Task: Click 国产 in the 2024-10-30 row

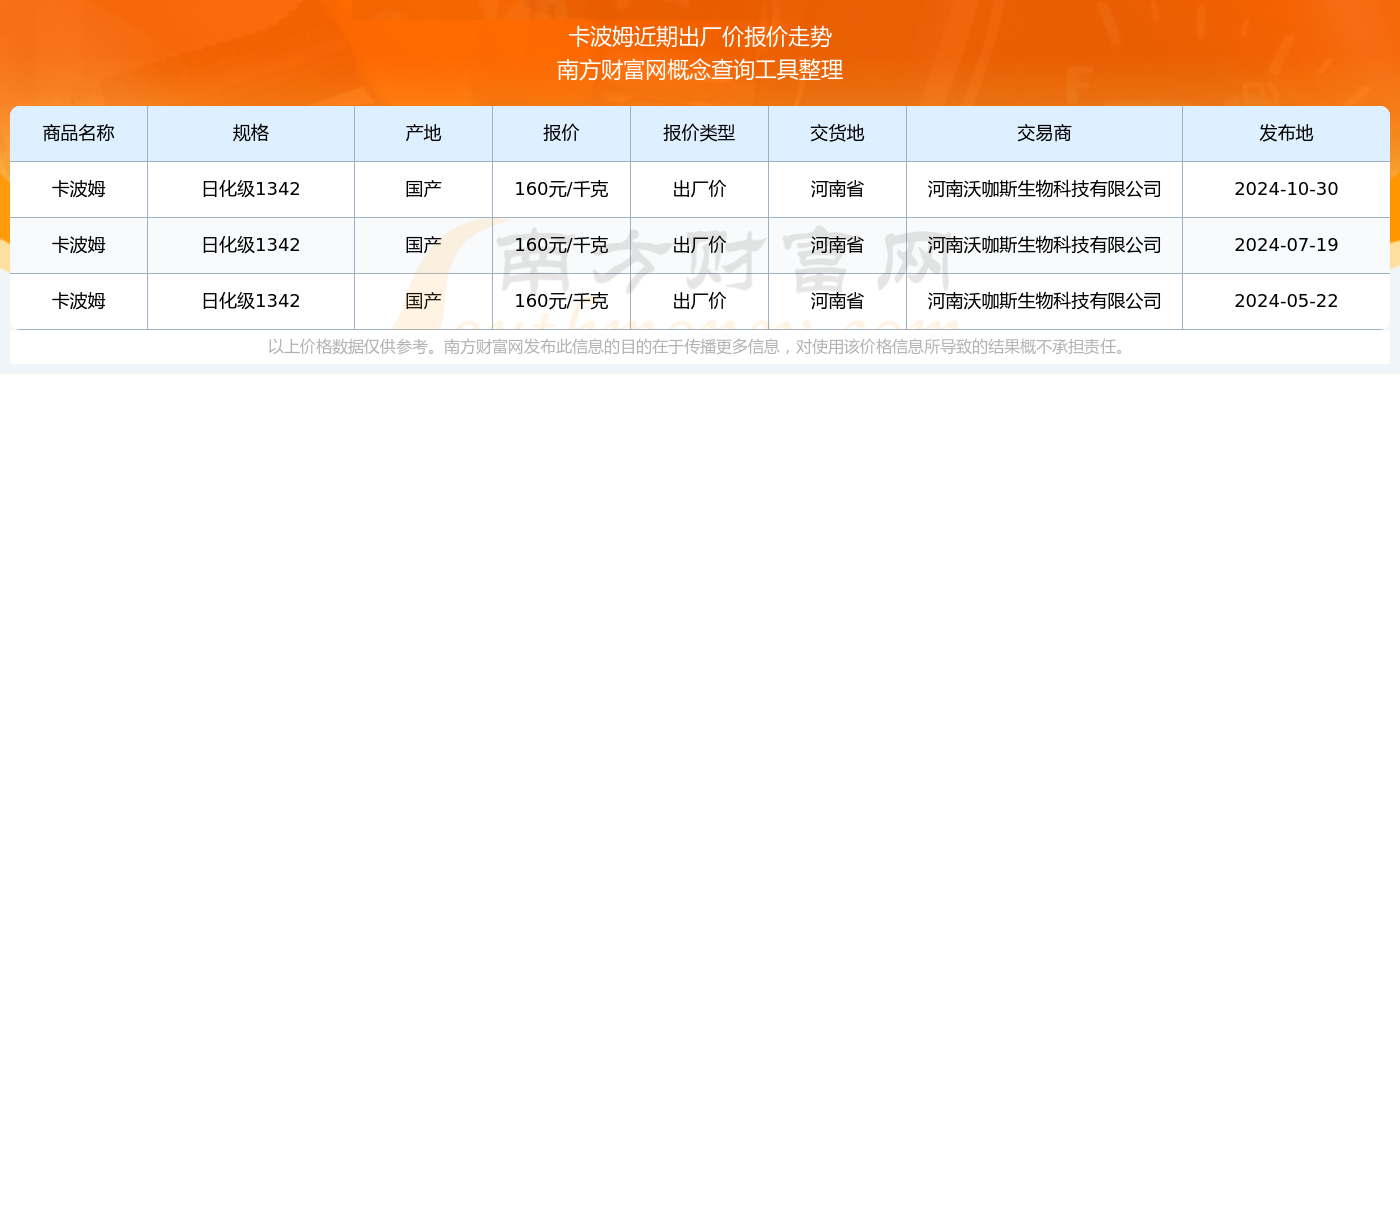Action: click(423, 189)
